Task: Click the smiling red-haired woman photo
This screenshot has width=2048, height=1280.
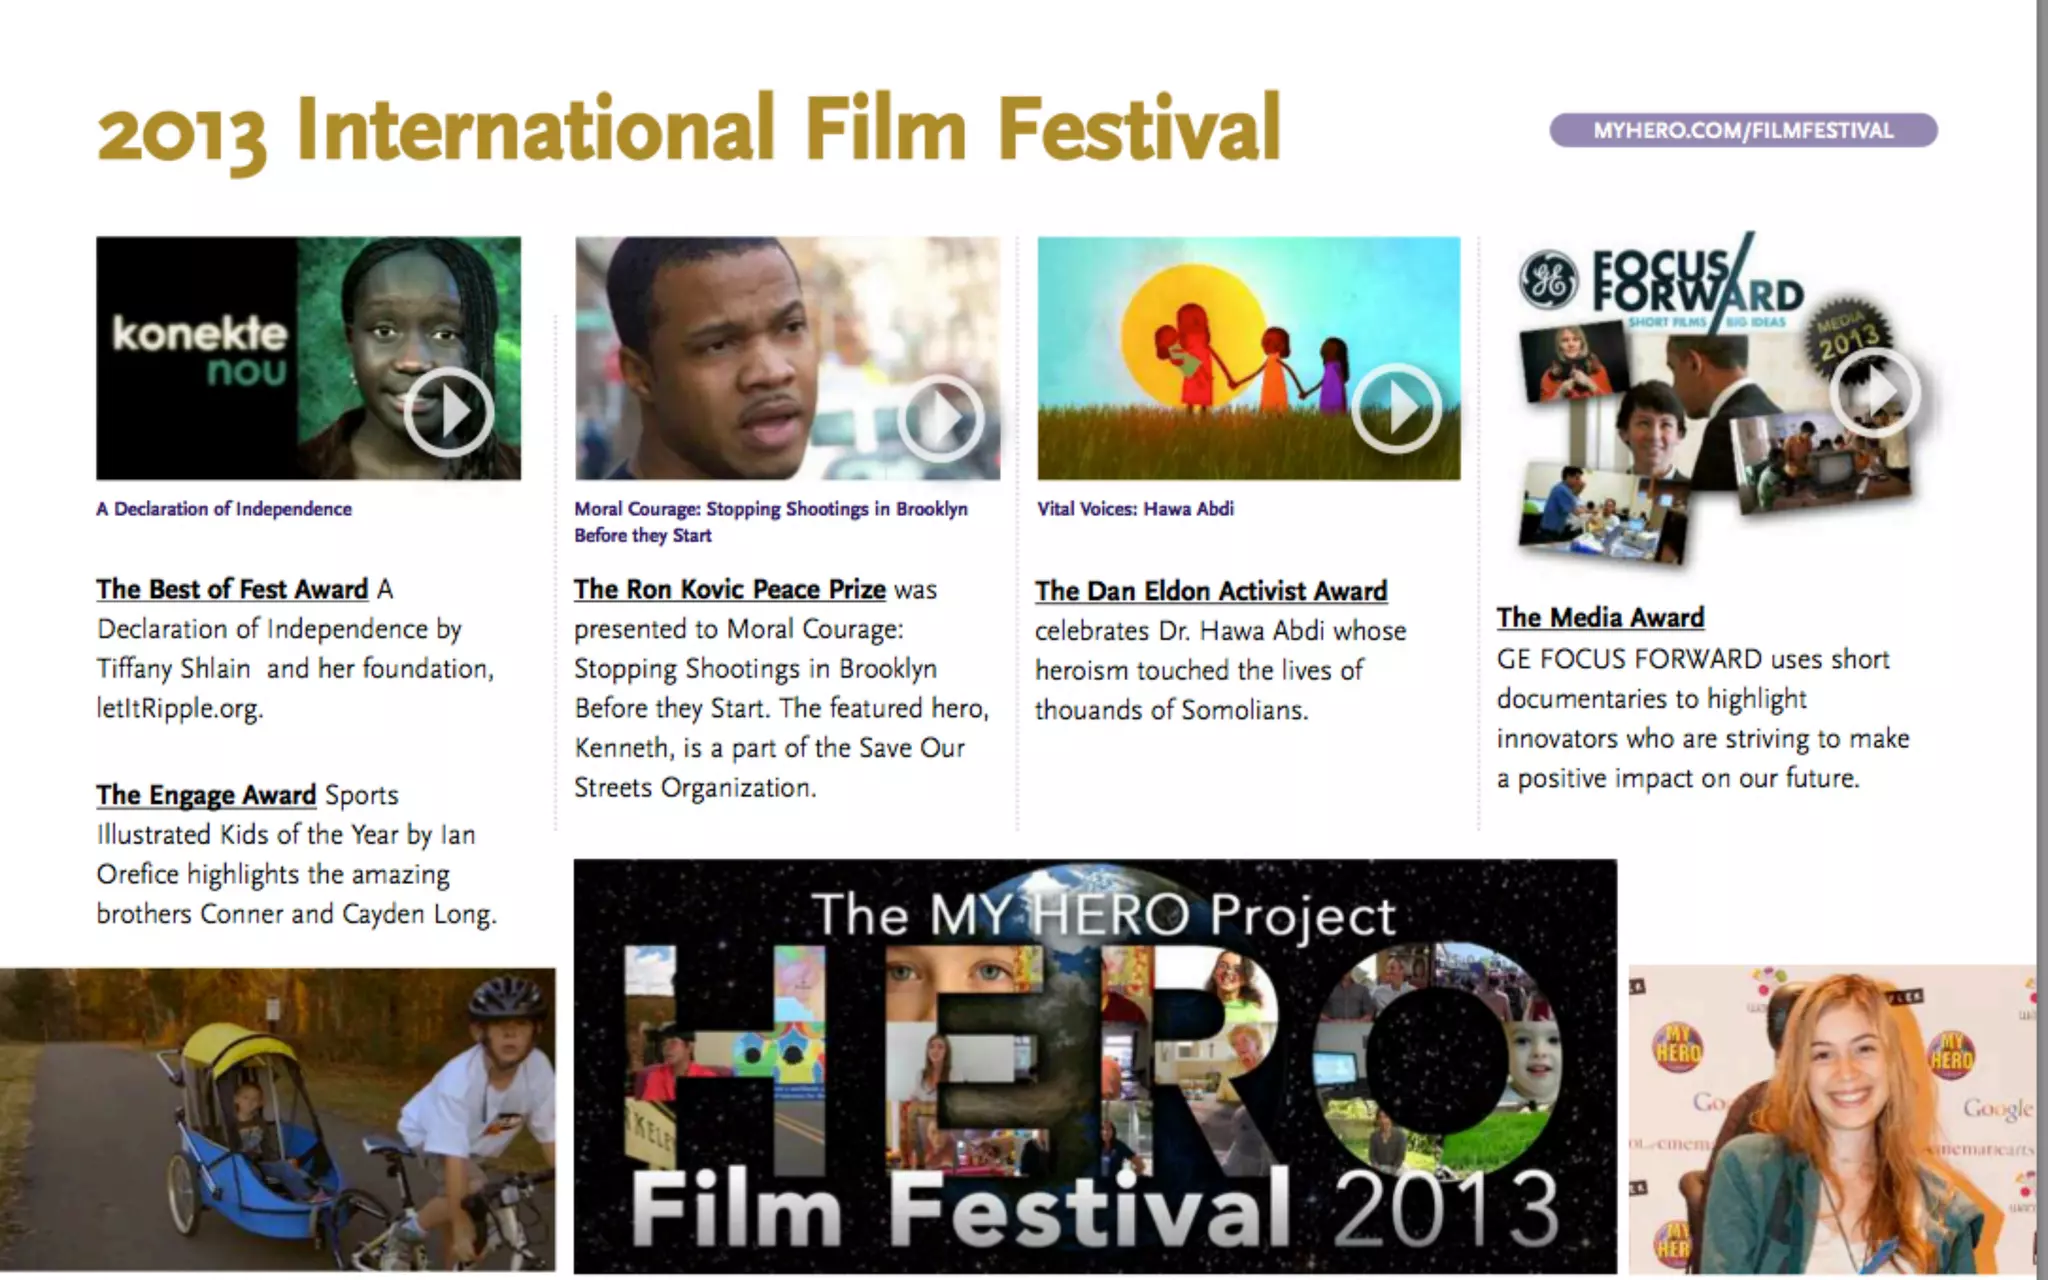Action: tap(1830, 1118)
